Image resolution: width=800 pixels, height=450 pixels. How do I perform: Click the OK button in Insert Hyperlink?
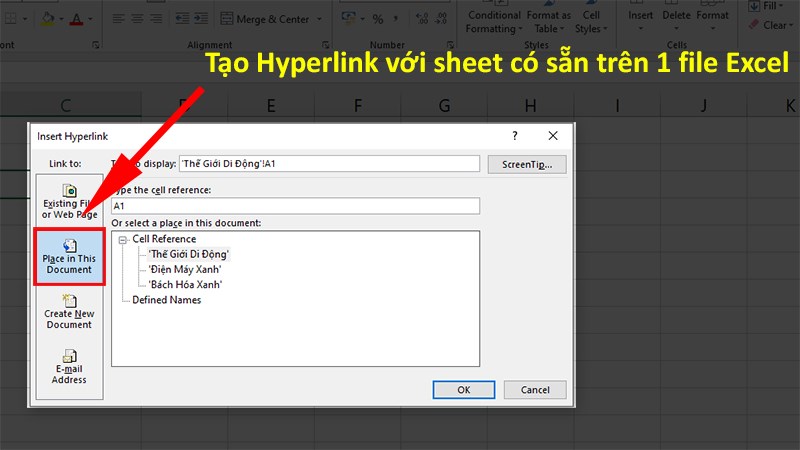tap(463, 390)
